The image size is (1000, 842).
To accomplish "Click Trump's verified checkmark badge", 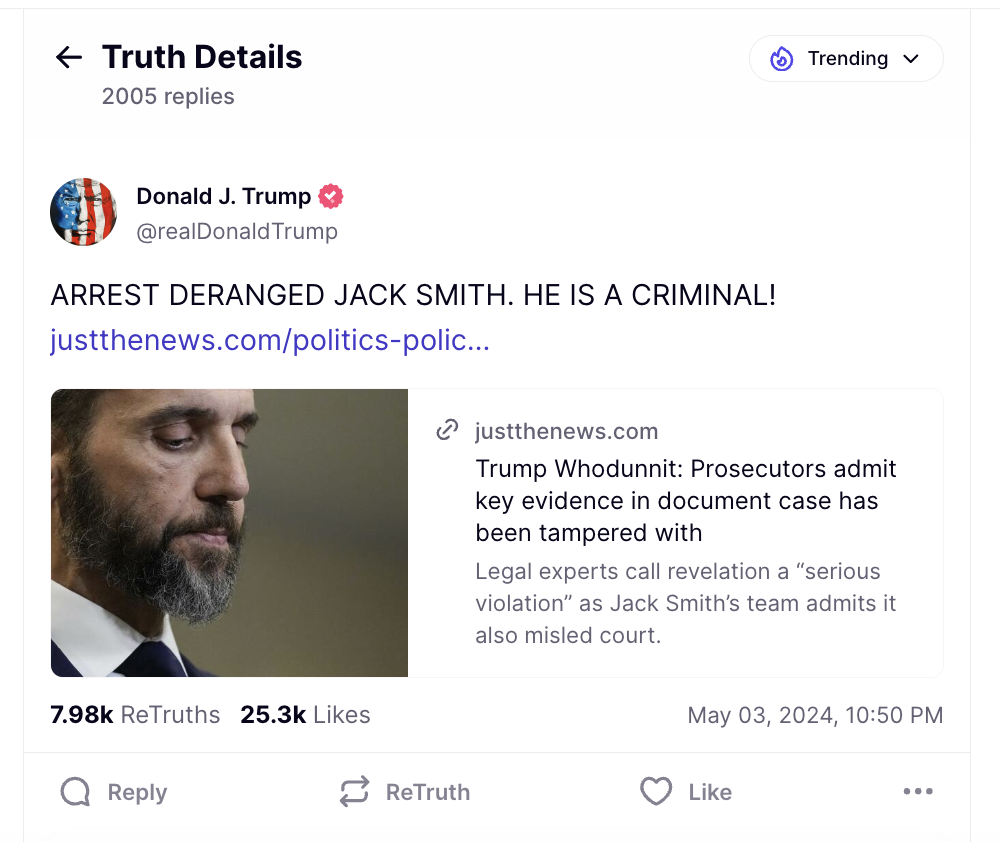I will coord(329,196).
